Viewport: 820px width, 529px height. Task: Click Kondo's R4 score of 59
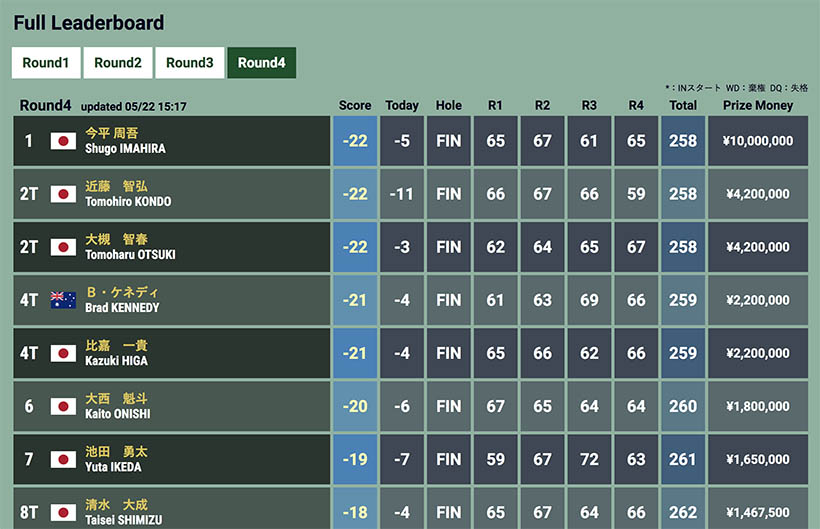pyautogui.click(x=636, y=194)
